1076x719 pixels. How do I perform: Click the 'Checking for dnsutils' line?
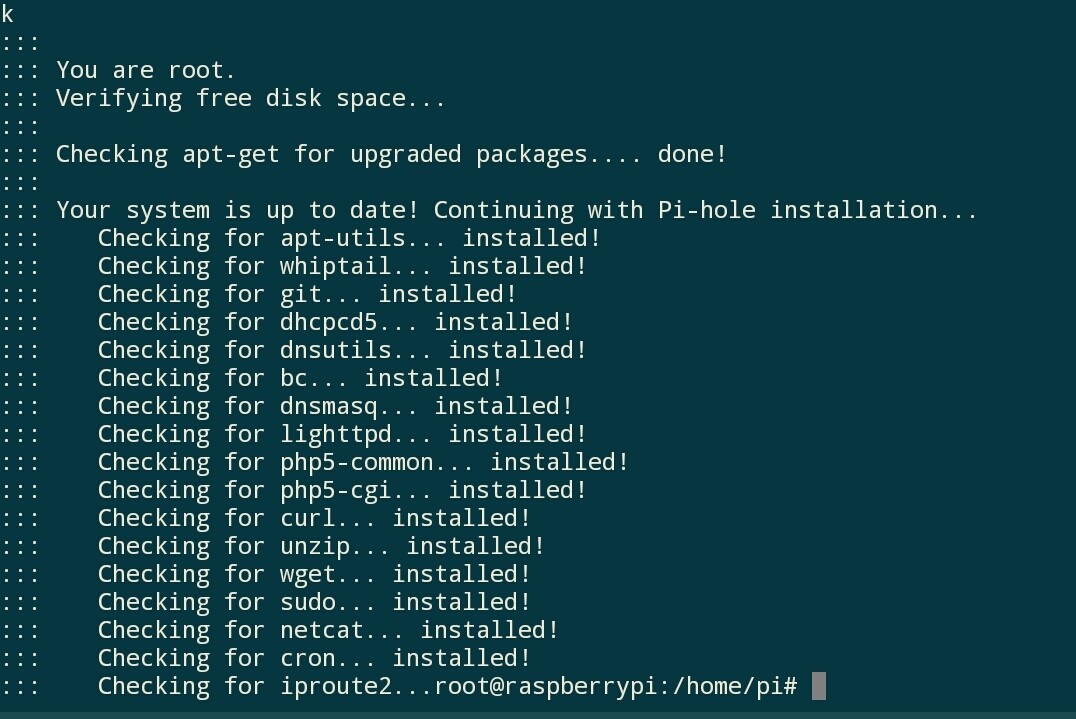(342, 350)
